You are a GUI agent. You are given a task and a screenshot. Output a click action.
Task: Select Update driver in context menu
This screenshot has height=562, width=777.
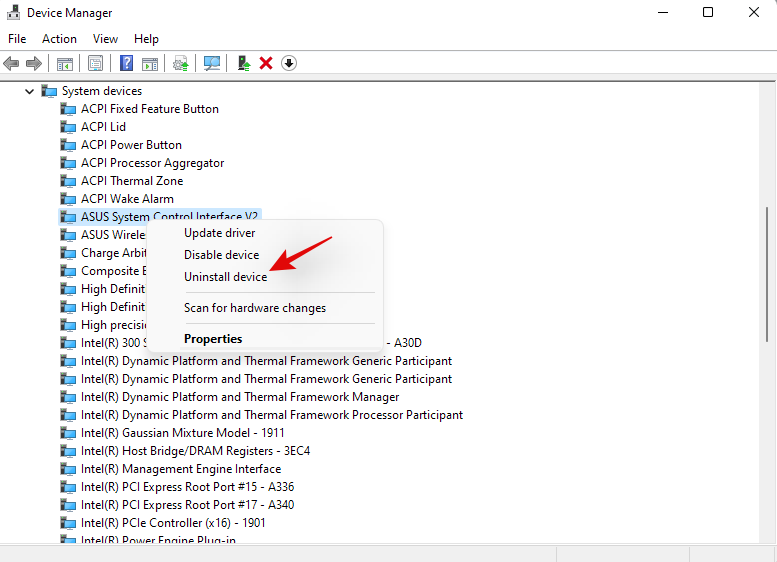point(219,233)
